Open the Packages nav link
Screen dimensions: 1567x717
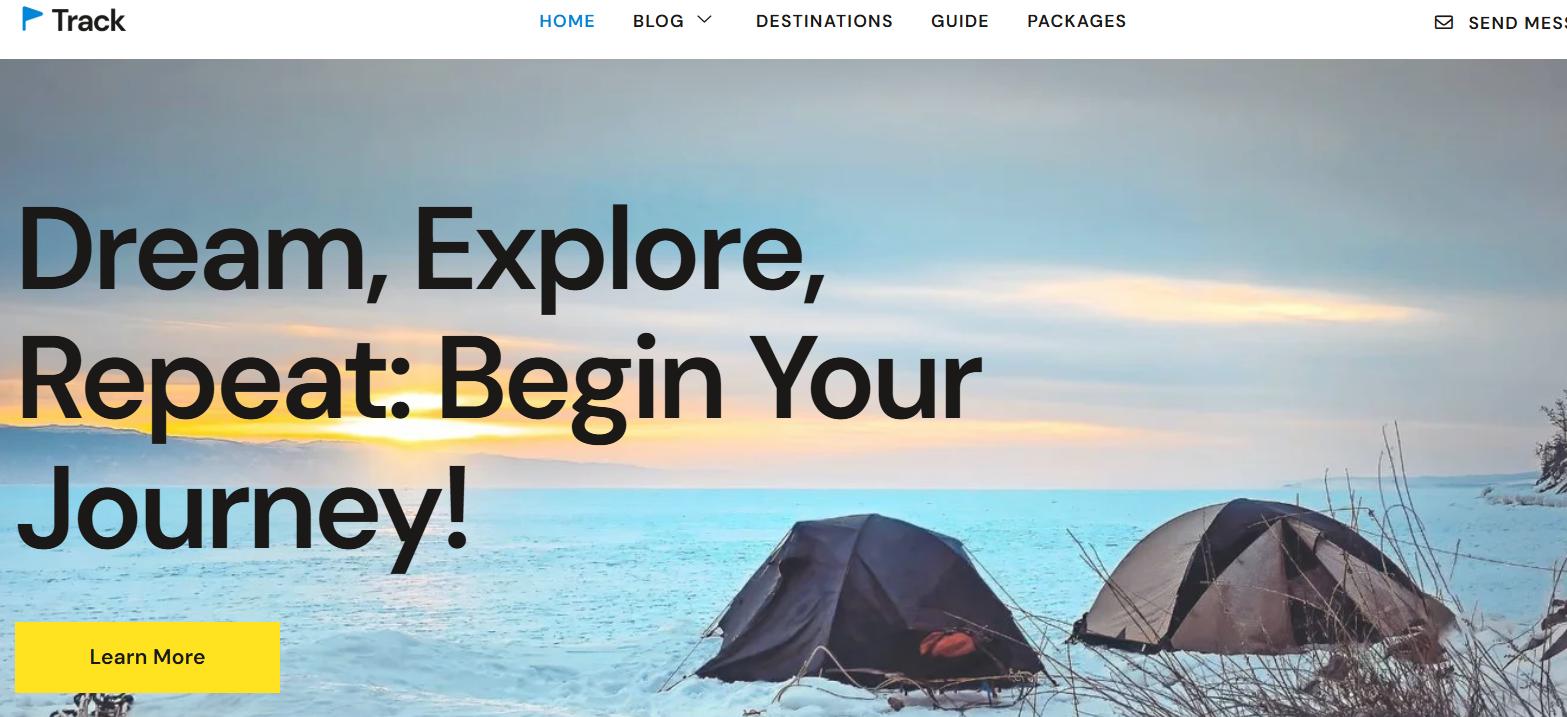click(x=1076, y=21)
